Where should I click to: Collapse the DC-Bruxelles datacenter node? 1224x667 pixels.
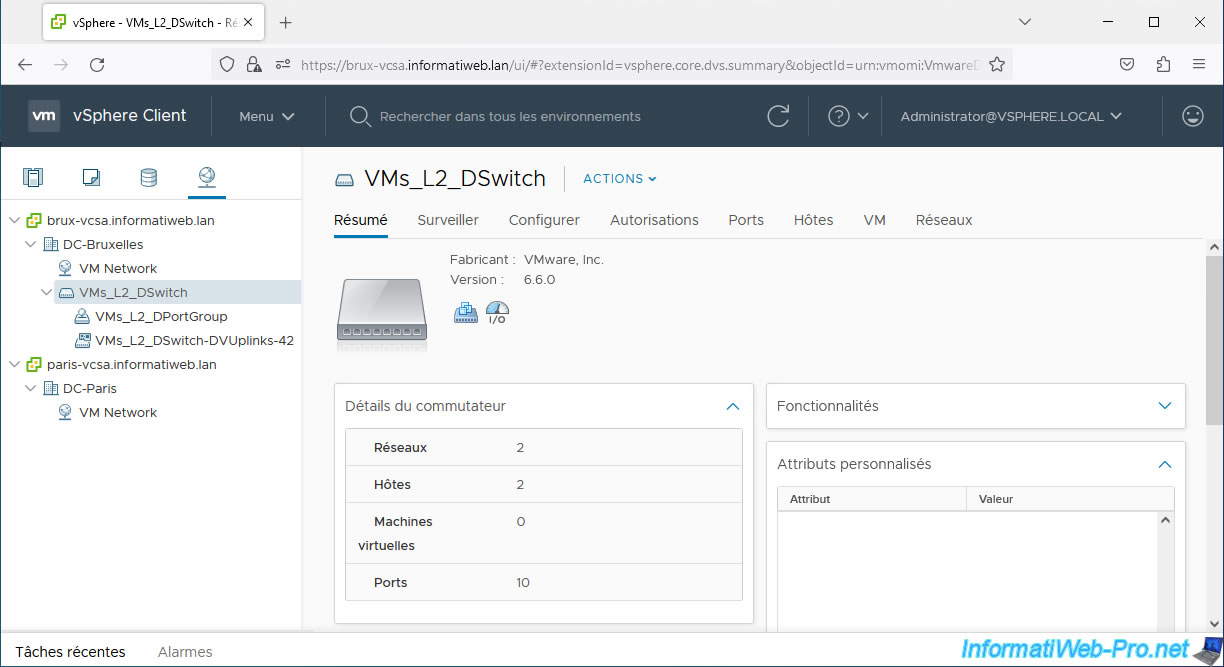pyautogui.click(x=31, y=244)
